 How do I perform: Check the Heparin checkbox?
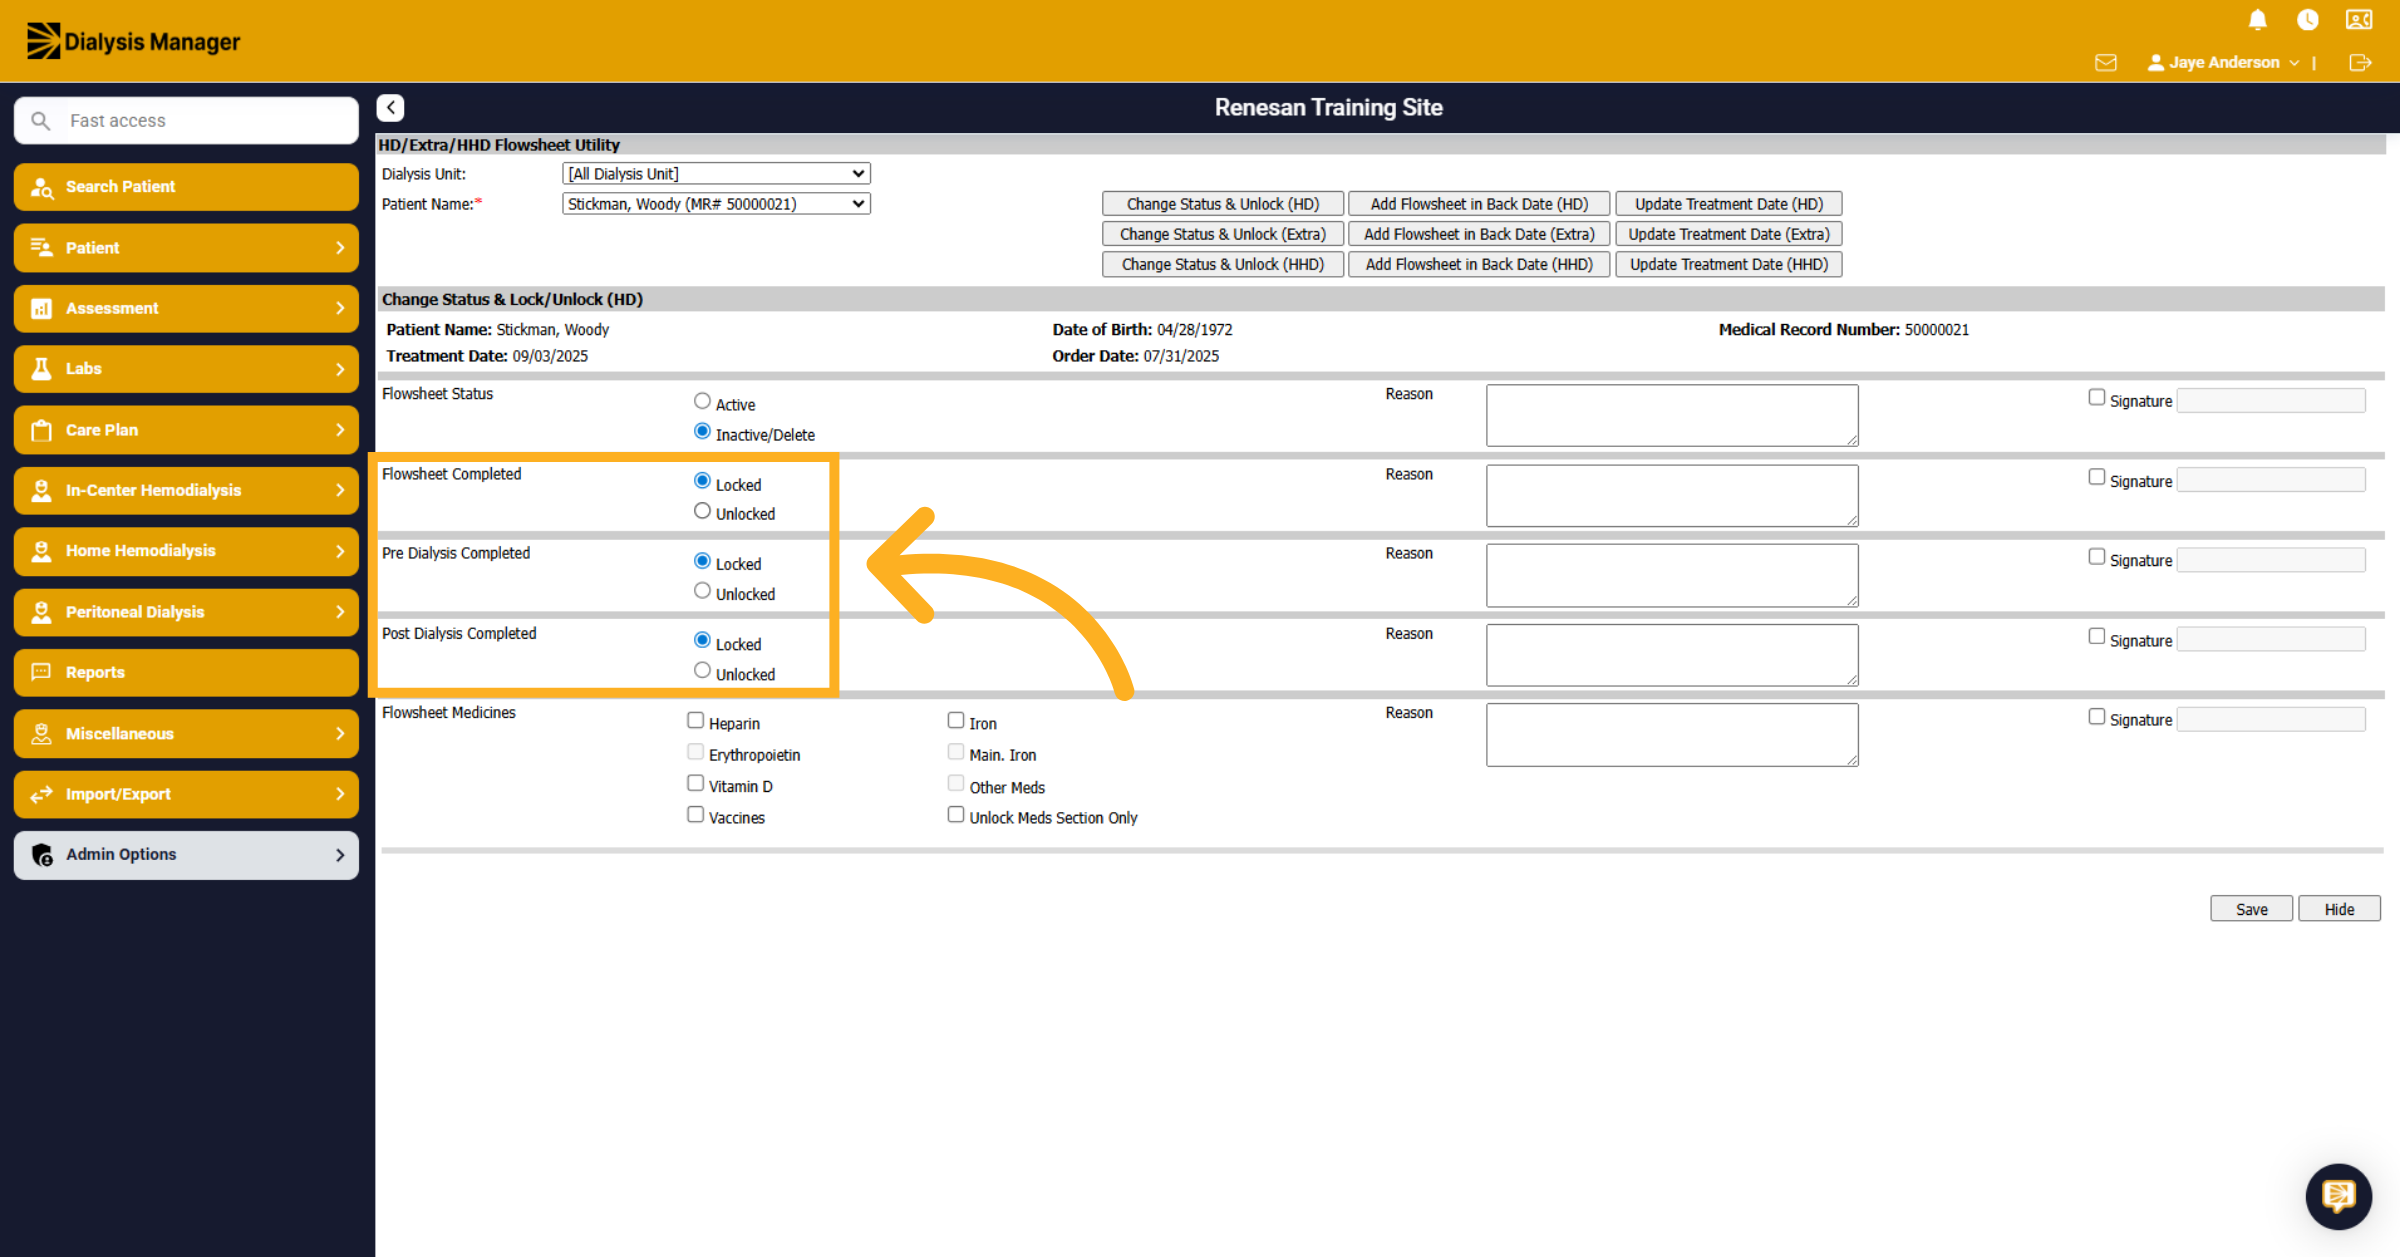696,720
